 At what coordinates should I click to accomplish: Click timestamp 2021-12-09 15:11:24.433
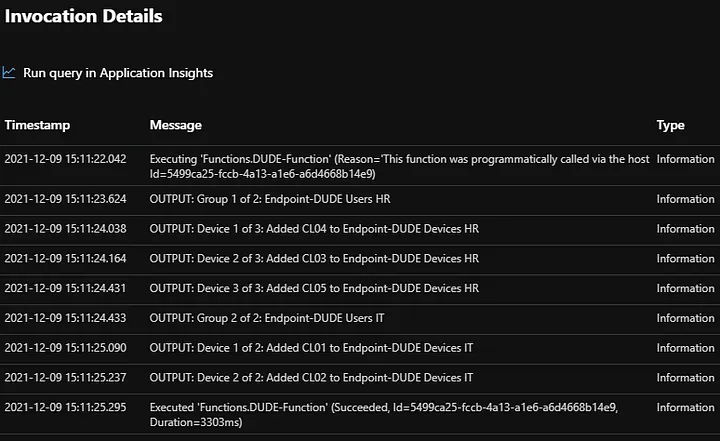(x=66, y=319)
